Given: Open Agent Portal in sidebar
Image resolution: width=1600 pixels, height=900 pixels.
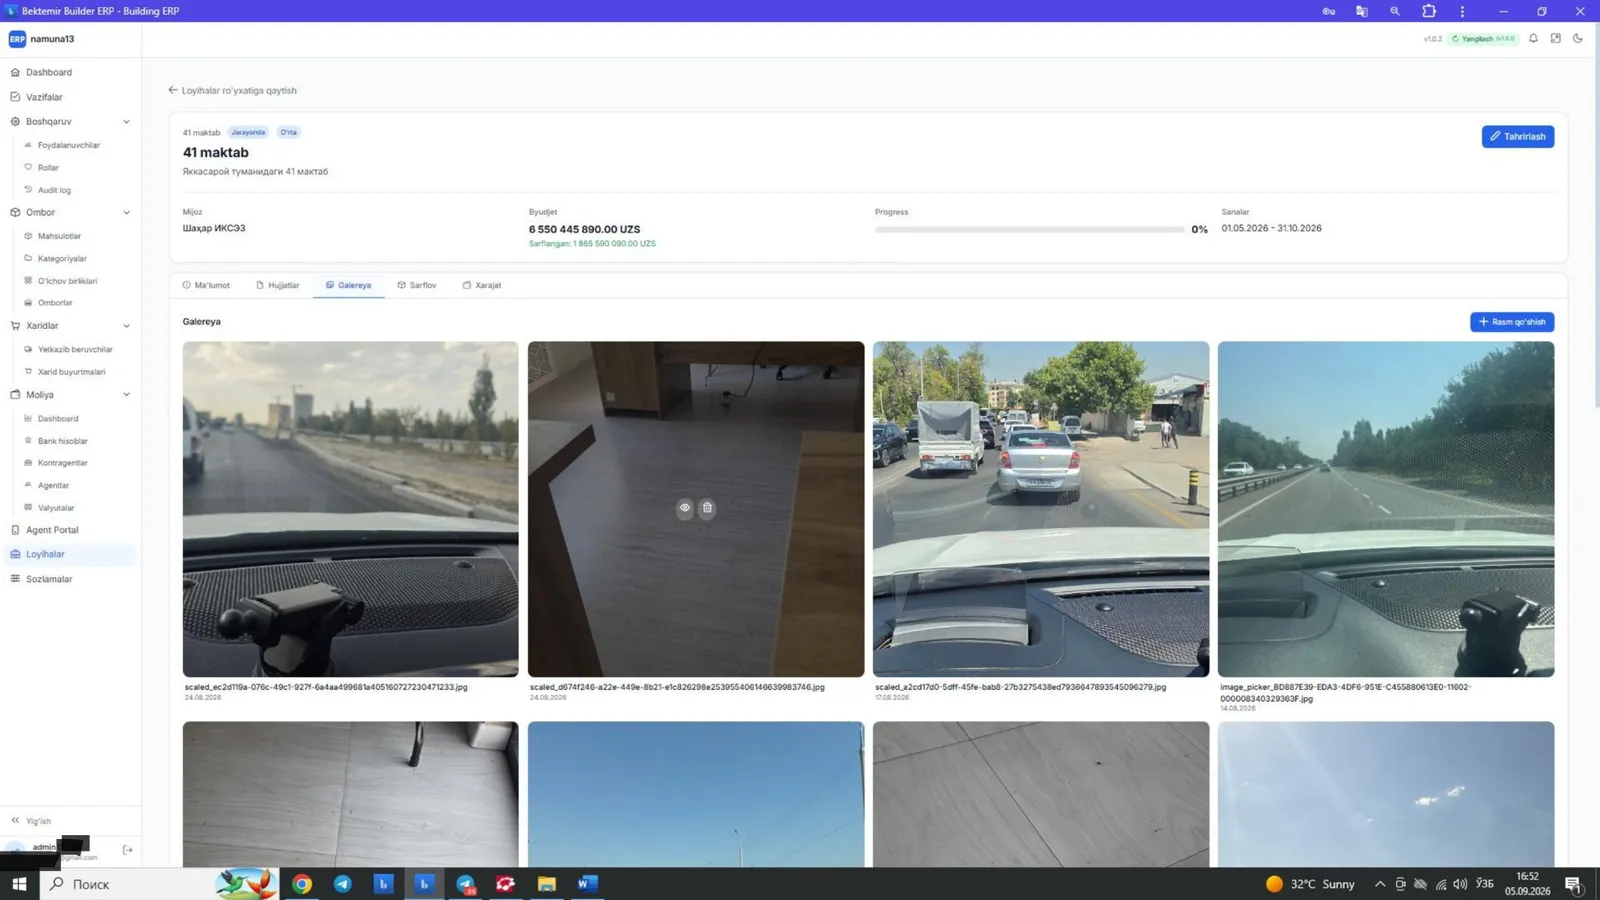Looking at the screenshot, I should coord(52,530).
